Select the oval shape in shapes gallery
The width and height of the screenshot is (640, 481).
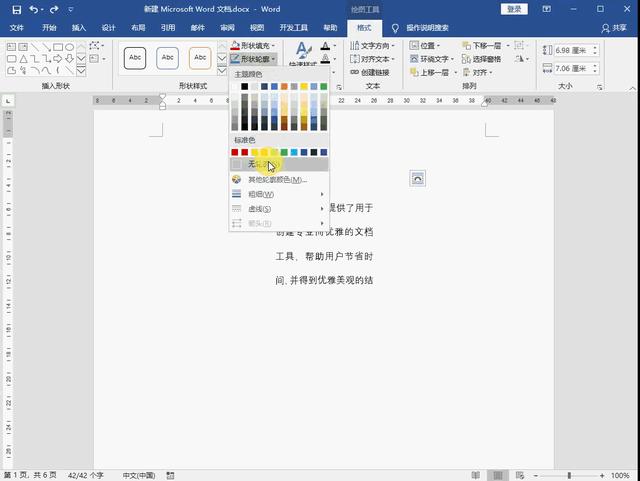tap(69, 47)
